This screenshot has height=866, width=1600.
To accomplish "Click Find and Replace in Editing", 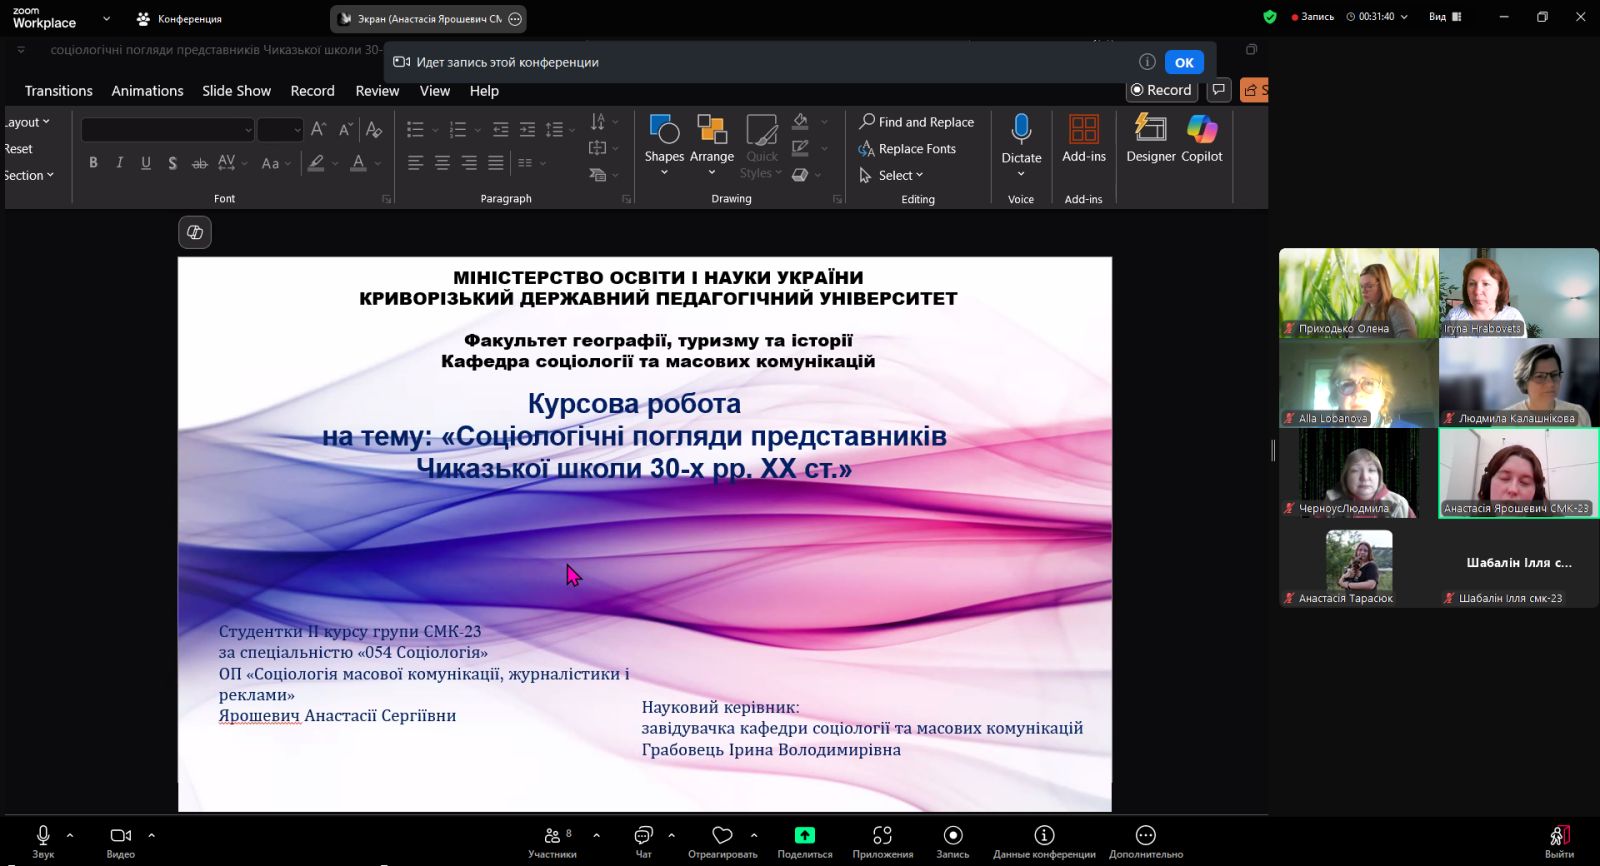I will point(916,122).
